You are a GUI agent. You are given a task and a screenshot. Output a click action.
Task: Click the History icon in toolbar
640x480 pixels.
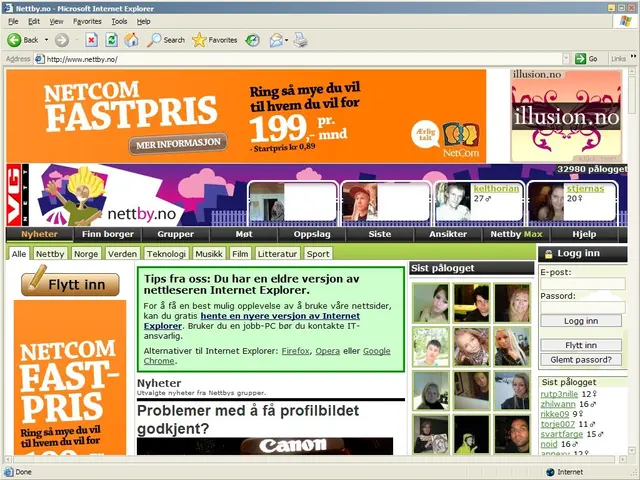252,40
